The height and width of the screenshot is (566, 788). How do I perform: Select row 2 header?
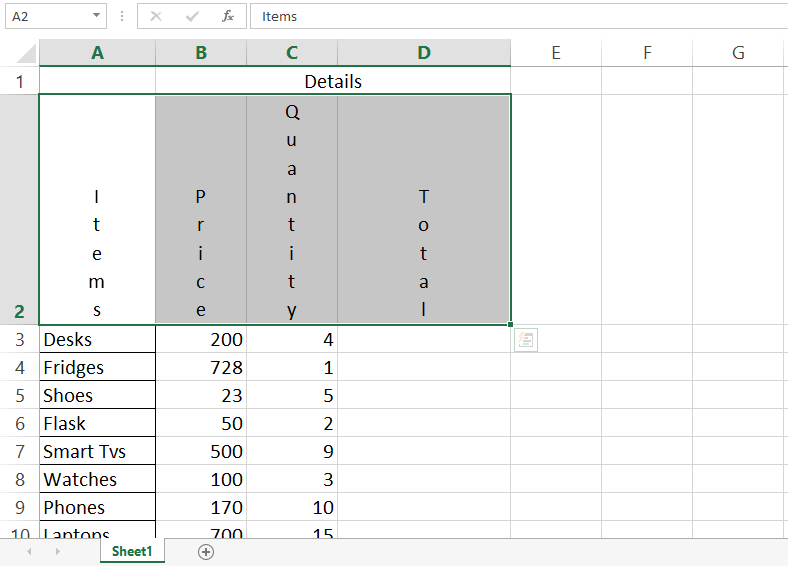pos(19,210)
